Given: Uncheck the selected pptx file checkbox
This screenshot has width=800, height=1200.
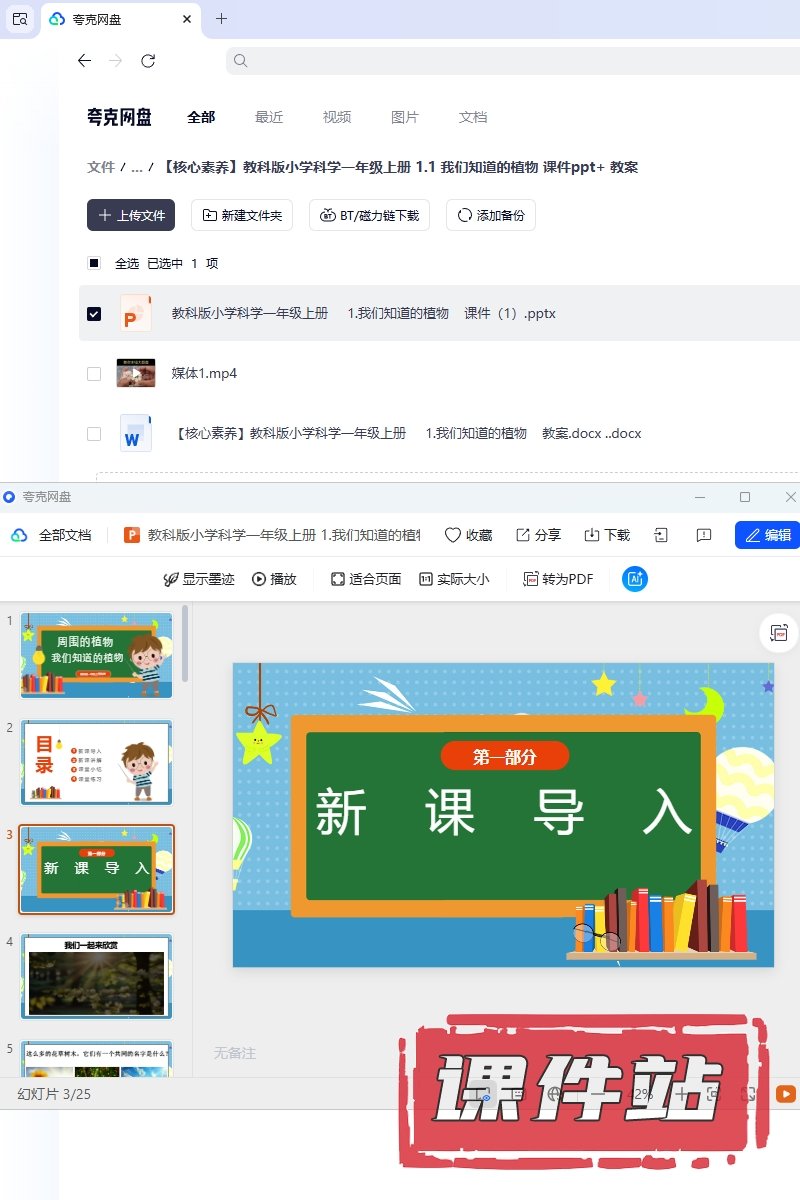Looking at the screenshot, I should [94, 313].
